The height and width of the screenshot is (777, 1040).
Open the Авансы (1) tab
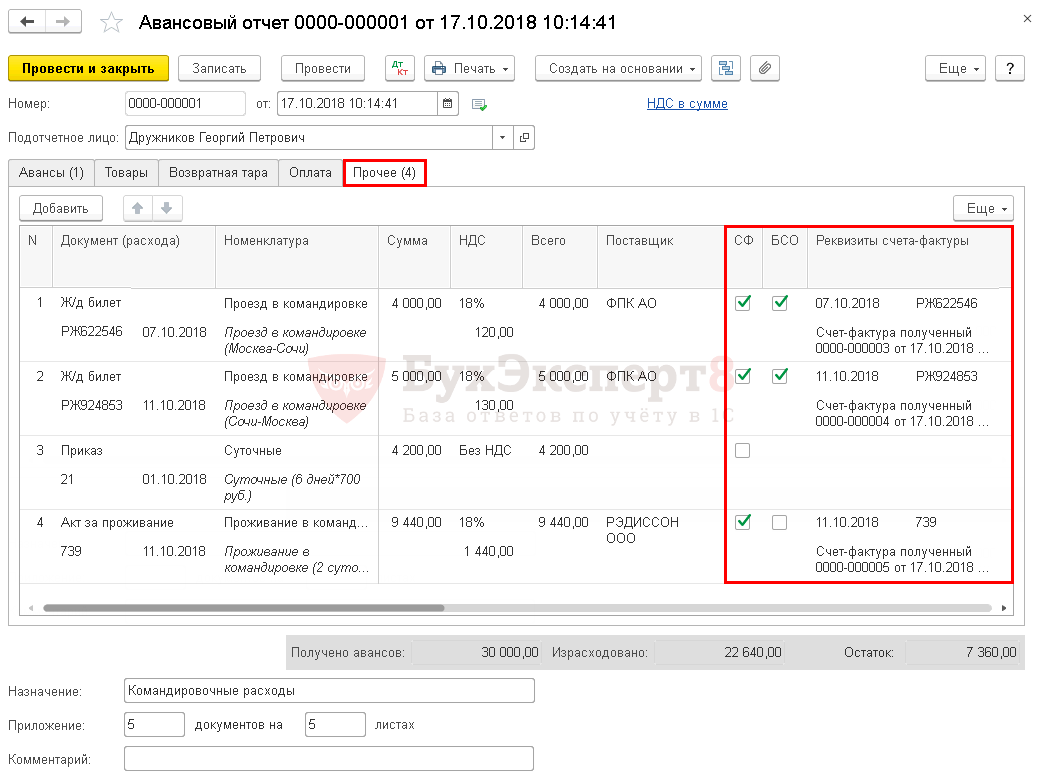tap(51, 173)
